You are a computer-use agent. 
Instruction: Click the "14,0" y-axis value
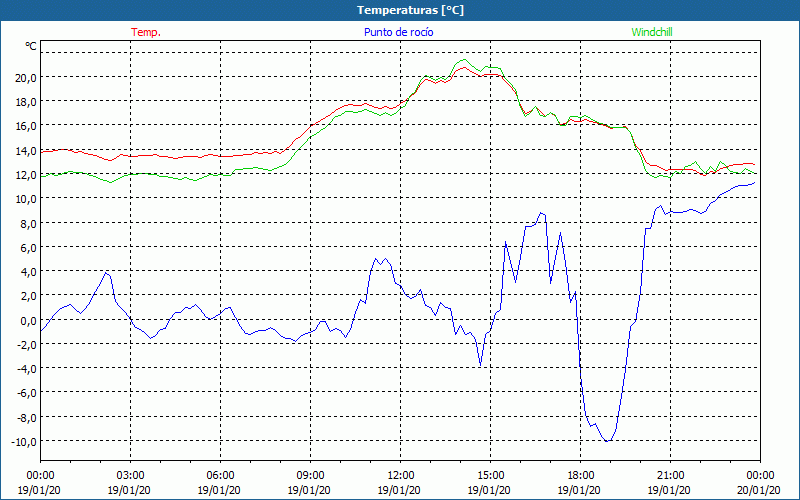pos(27,151)
